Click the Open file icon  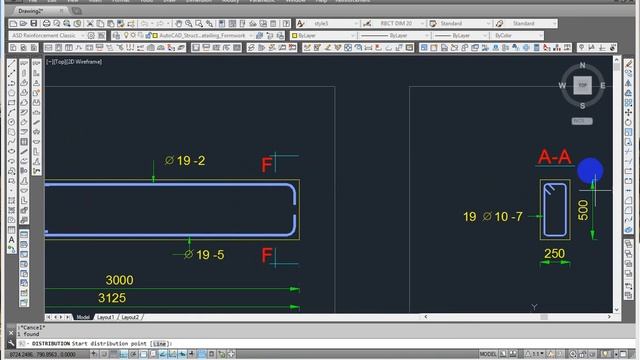23,24
